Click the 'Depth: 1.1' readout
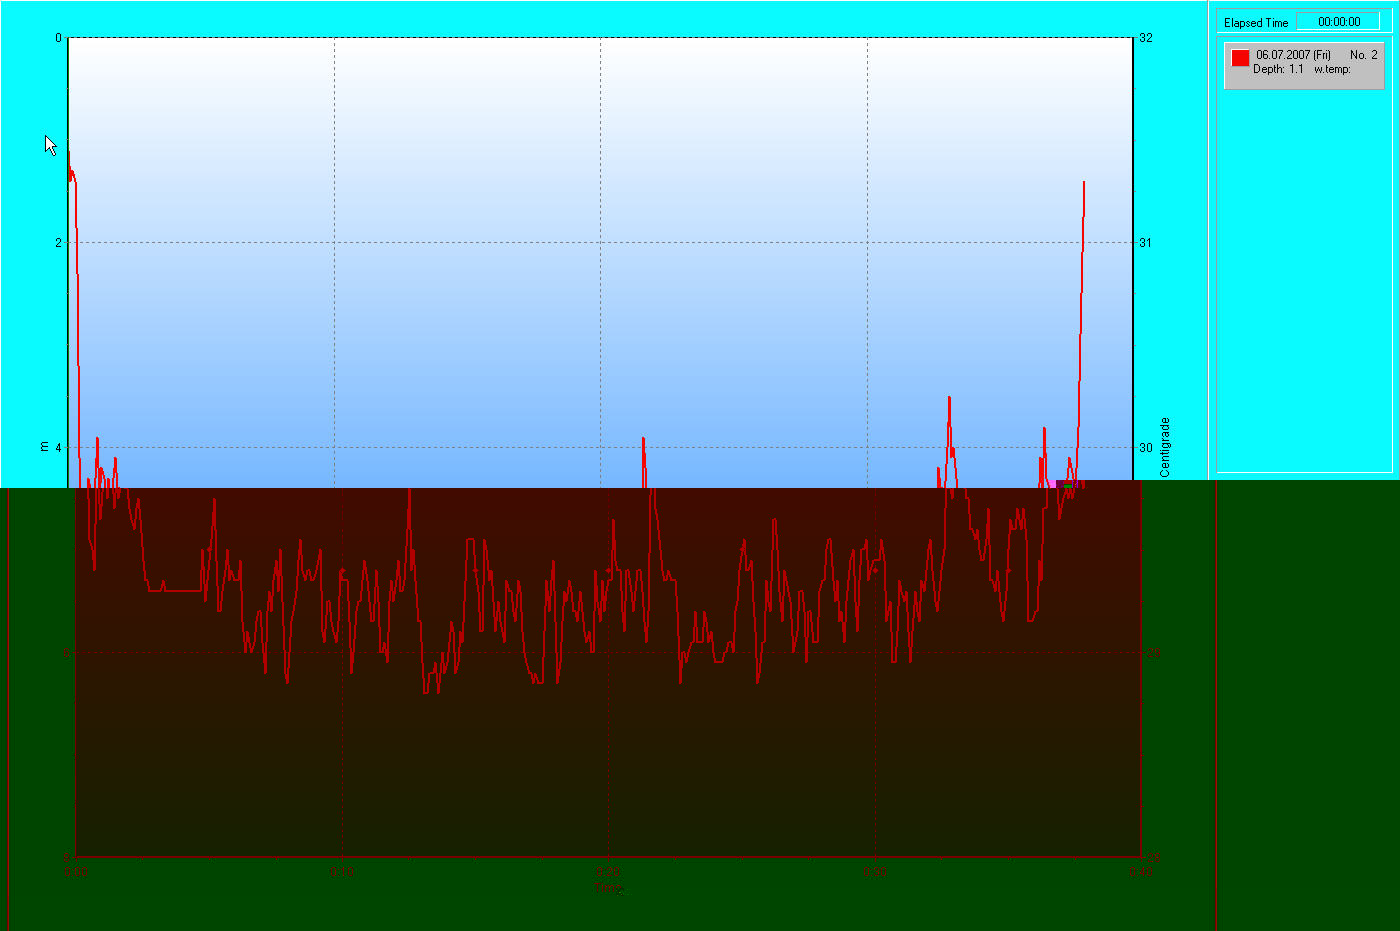 (1278, 69)
